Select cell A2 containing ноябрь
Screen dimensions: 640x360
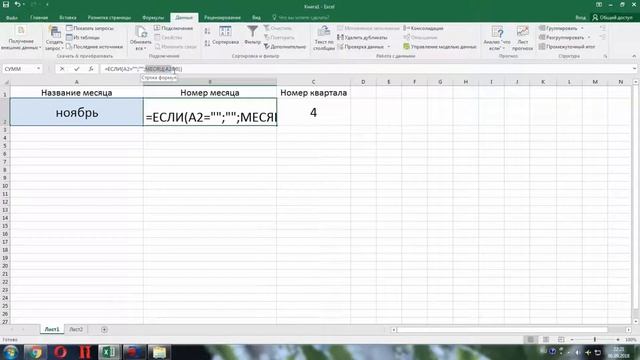click(x=77, y=112)
